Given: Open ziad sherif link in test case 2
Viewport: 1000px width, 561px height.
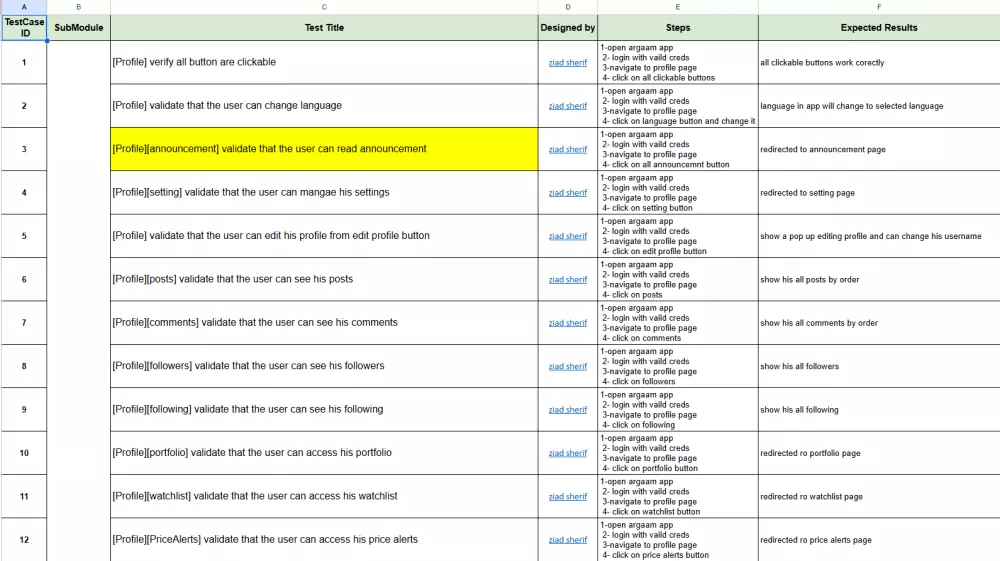Looking at the screenshot, I should (x=568, y=106).
